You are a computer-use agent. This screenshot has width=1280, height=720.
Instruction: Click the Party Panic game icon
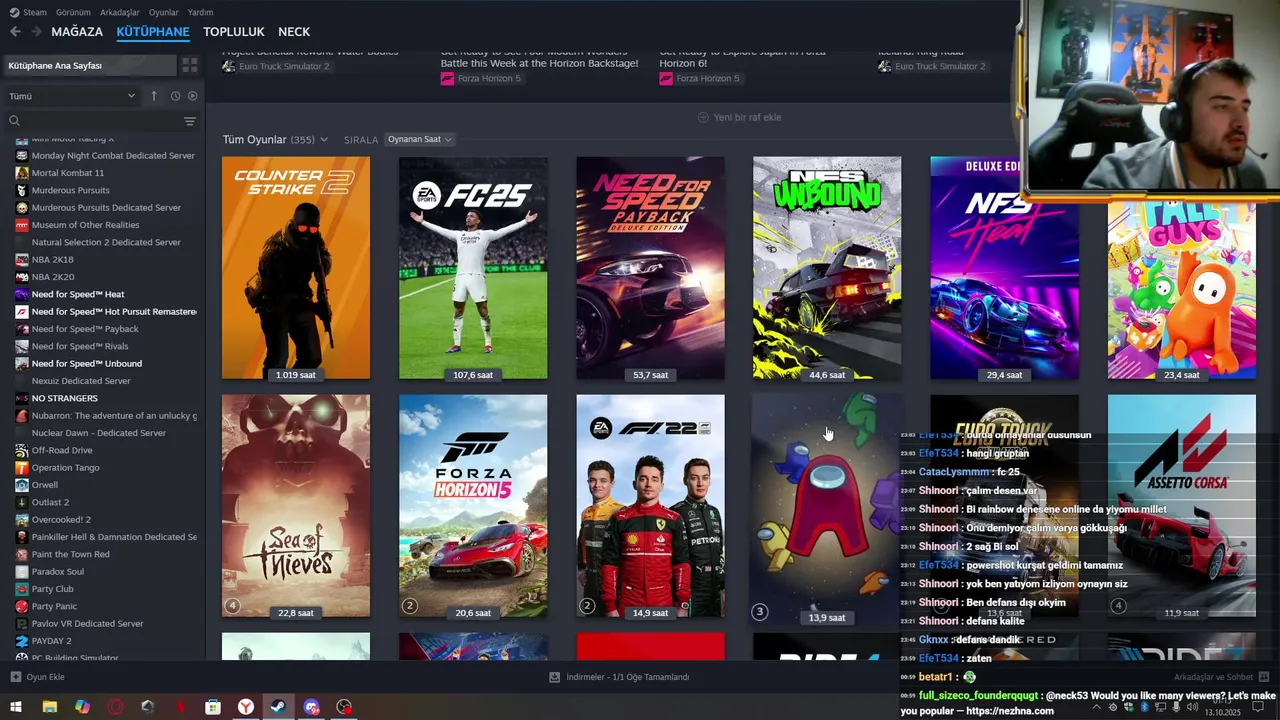point(22,606)
